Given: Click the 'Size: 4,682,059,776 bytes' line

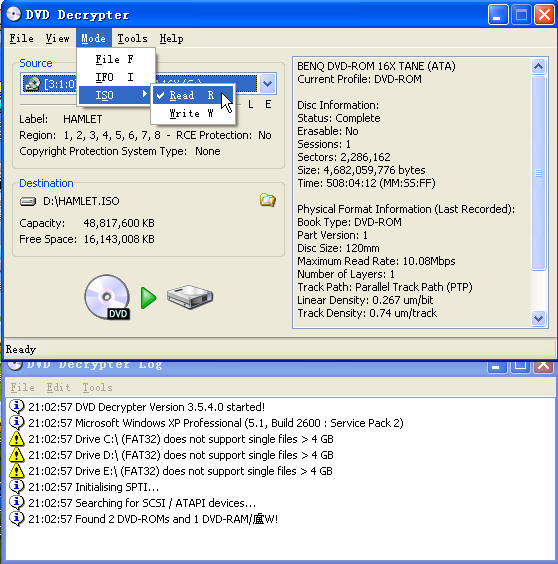Looking at the screenshot, I should (x=361, y=170).
